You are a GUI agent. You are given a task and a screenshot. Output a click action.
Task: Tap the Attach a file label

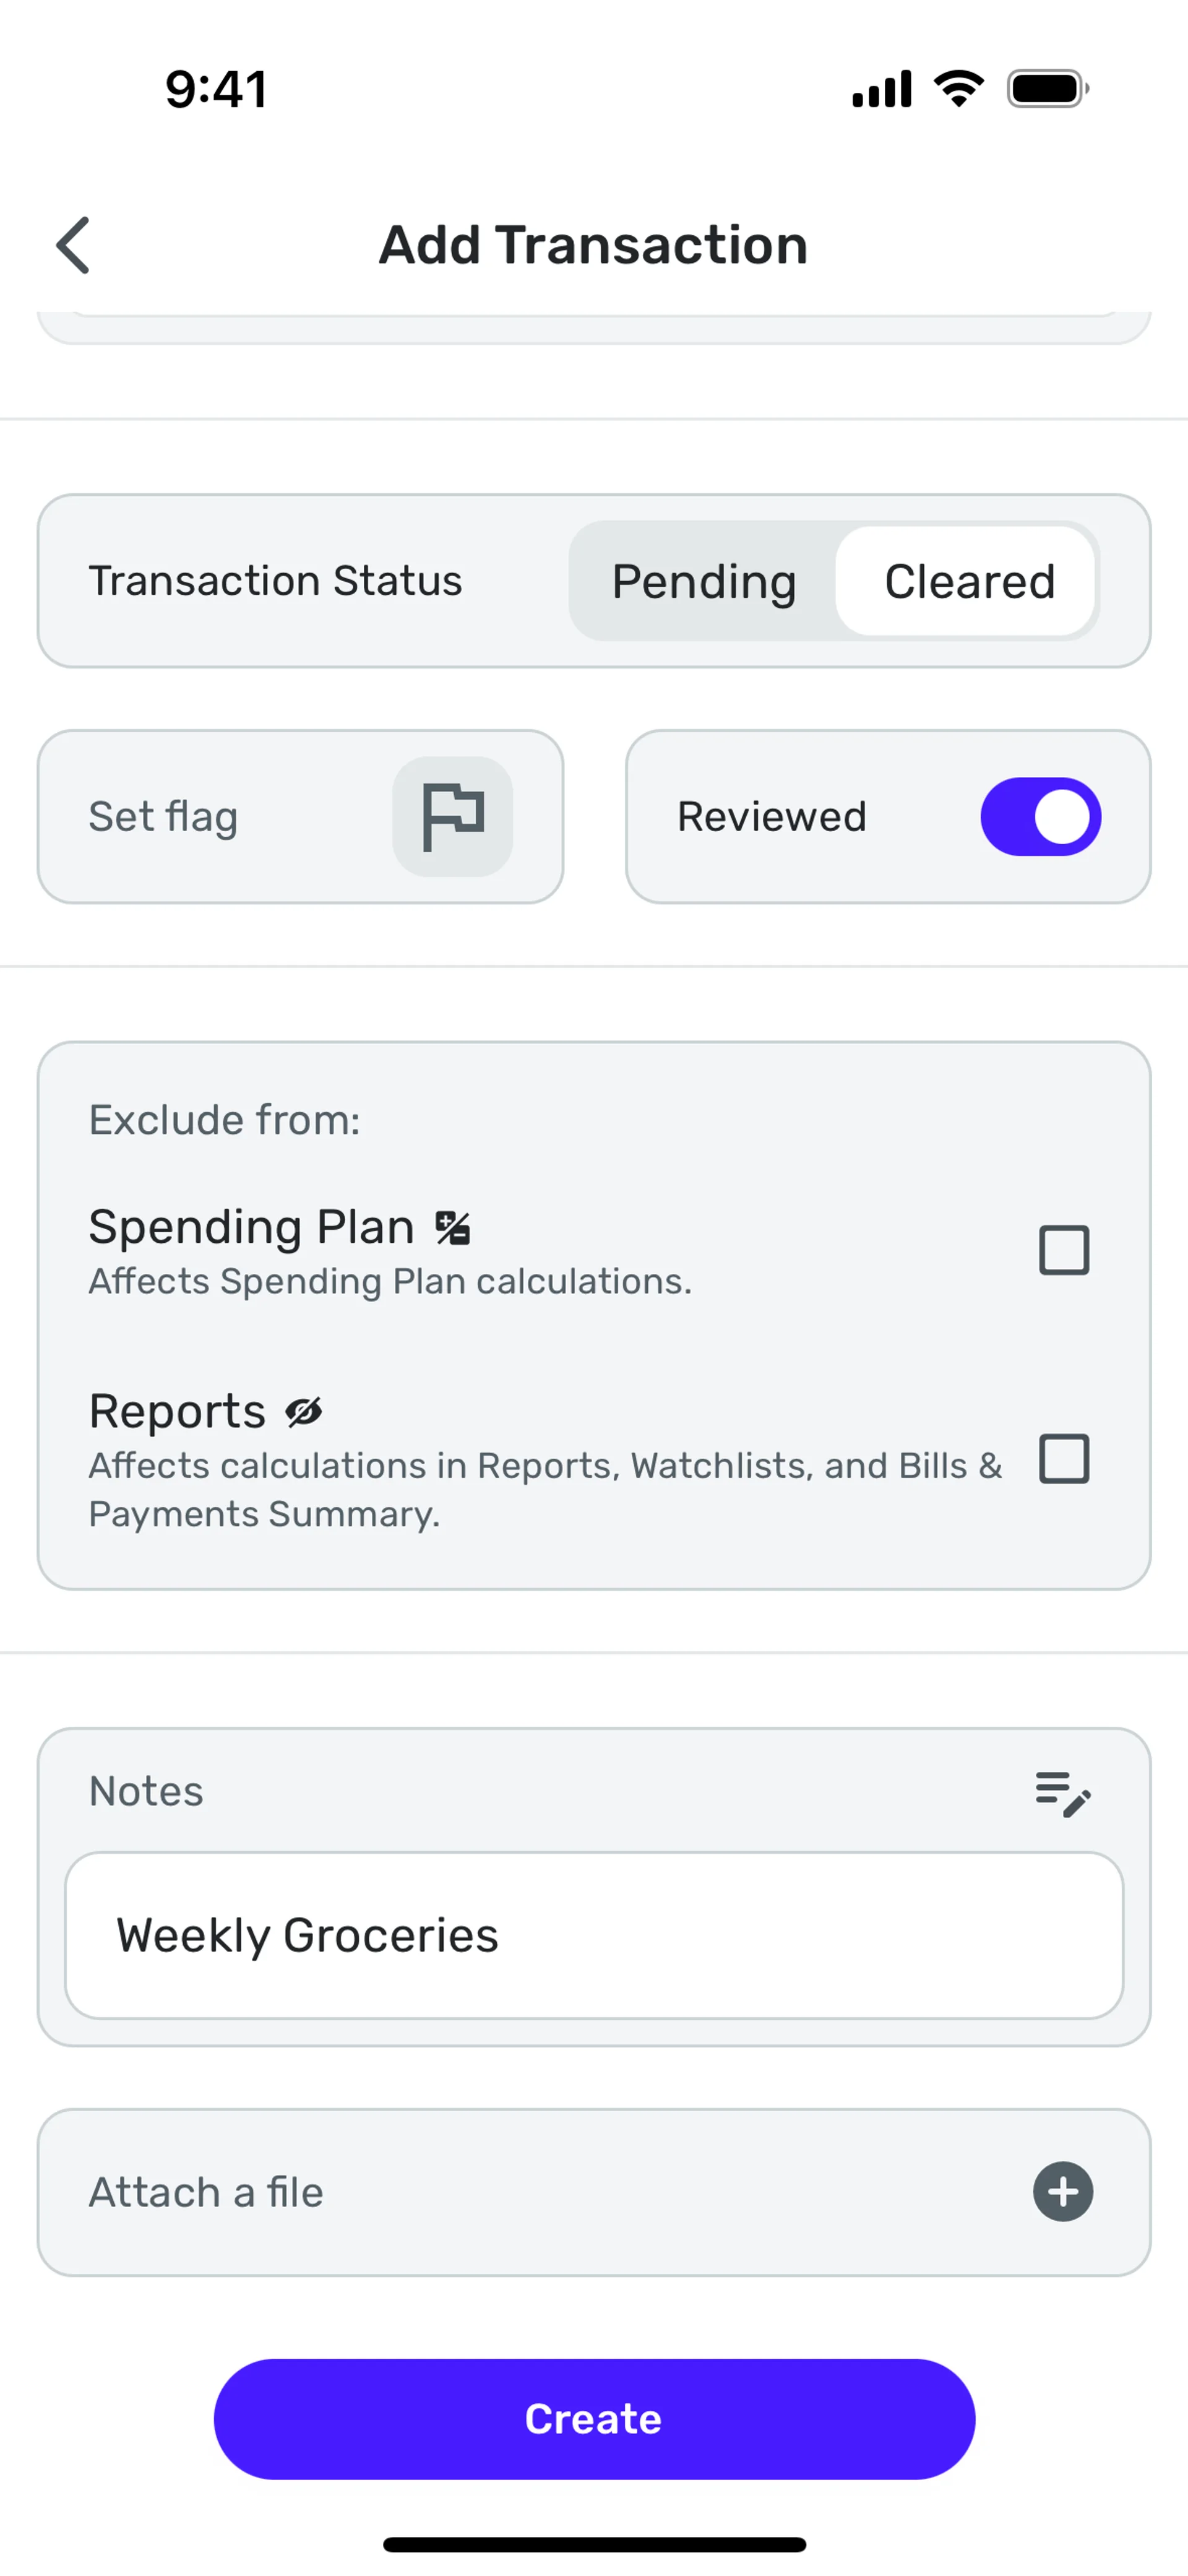click(x=206, y=2192)
